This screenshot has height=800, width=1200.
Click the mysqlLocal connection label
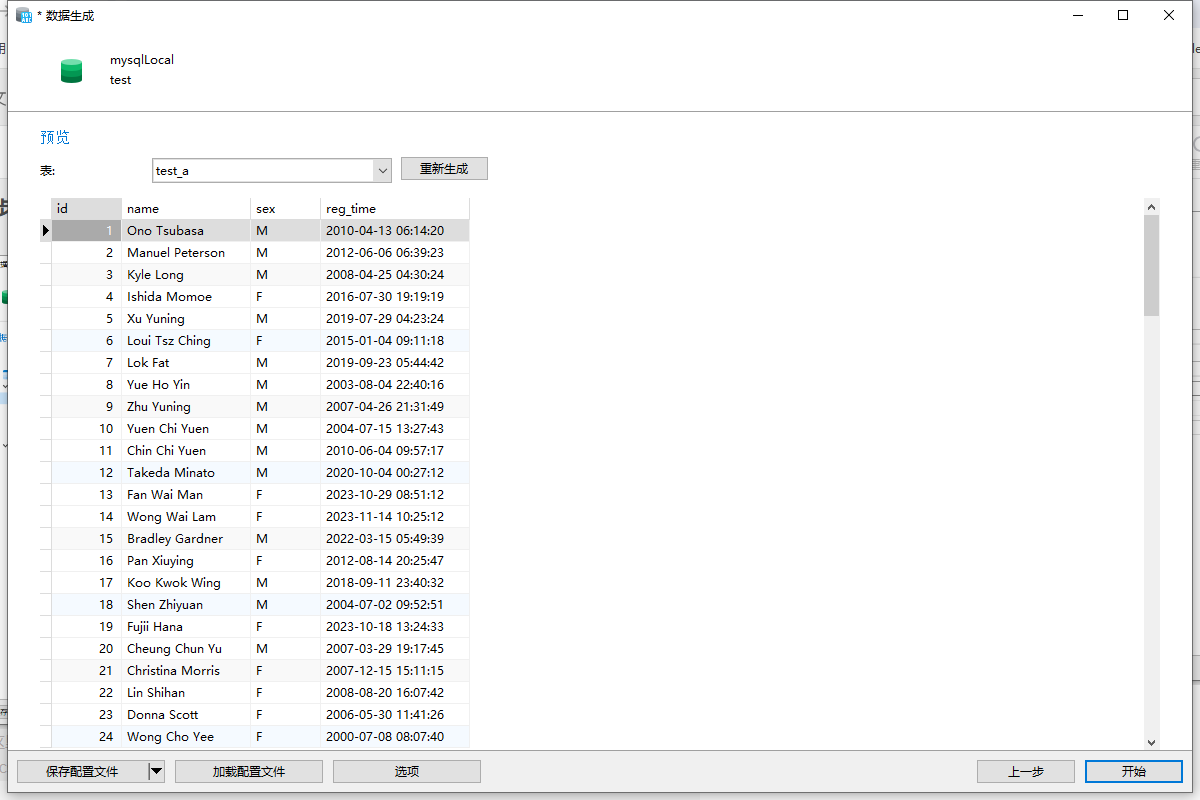[x=142, y=59]
